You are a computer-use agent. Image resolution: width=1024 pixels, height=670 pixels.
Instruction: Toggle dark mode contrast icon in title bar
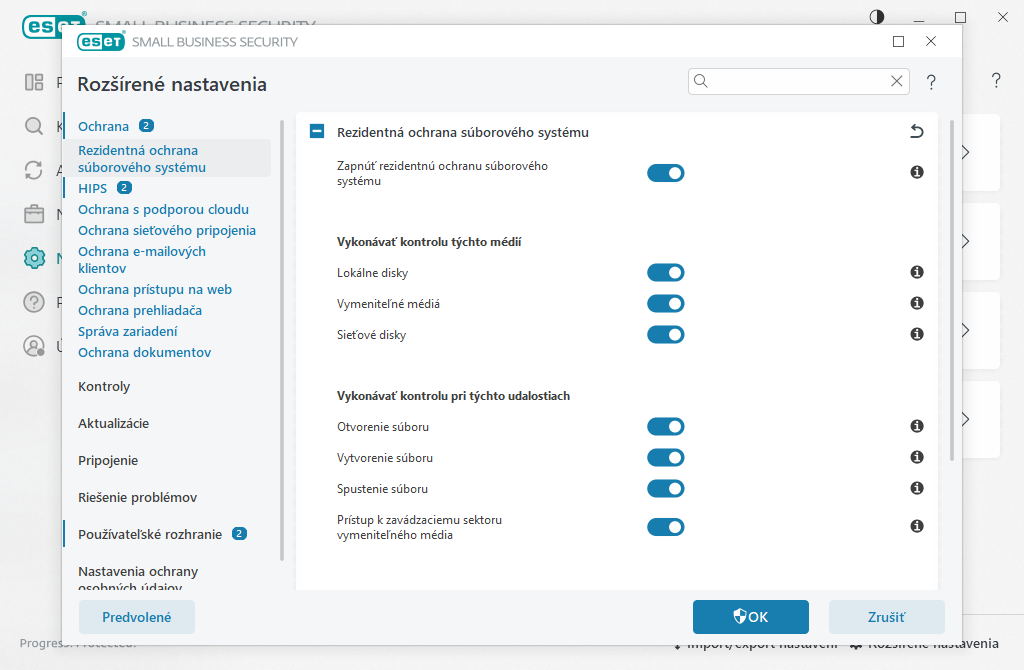click(x=877, y=17)
